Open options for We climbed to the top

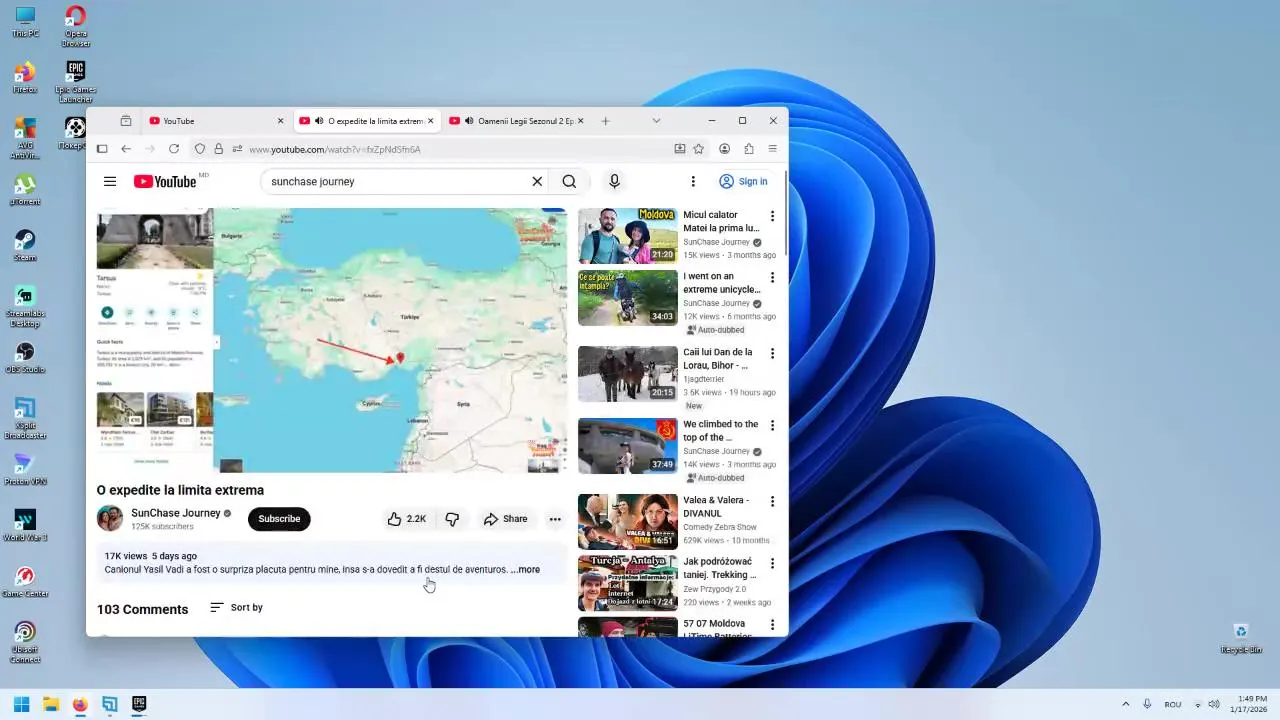772,426
